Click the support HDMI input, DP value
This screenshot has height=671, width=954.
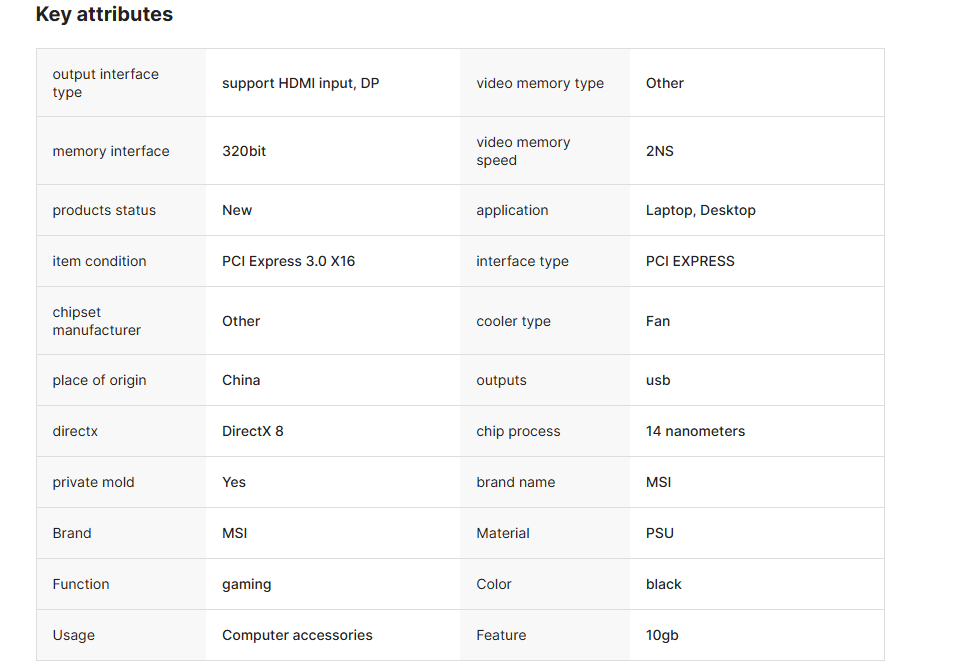coord(301,83)
